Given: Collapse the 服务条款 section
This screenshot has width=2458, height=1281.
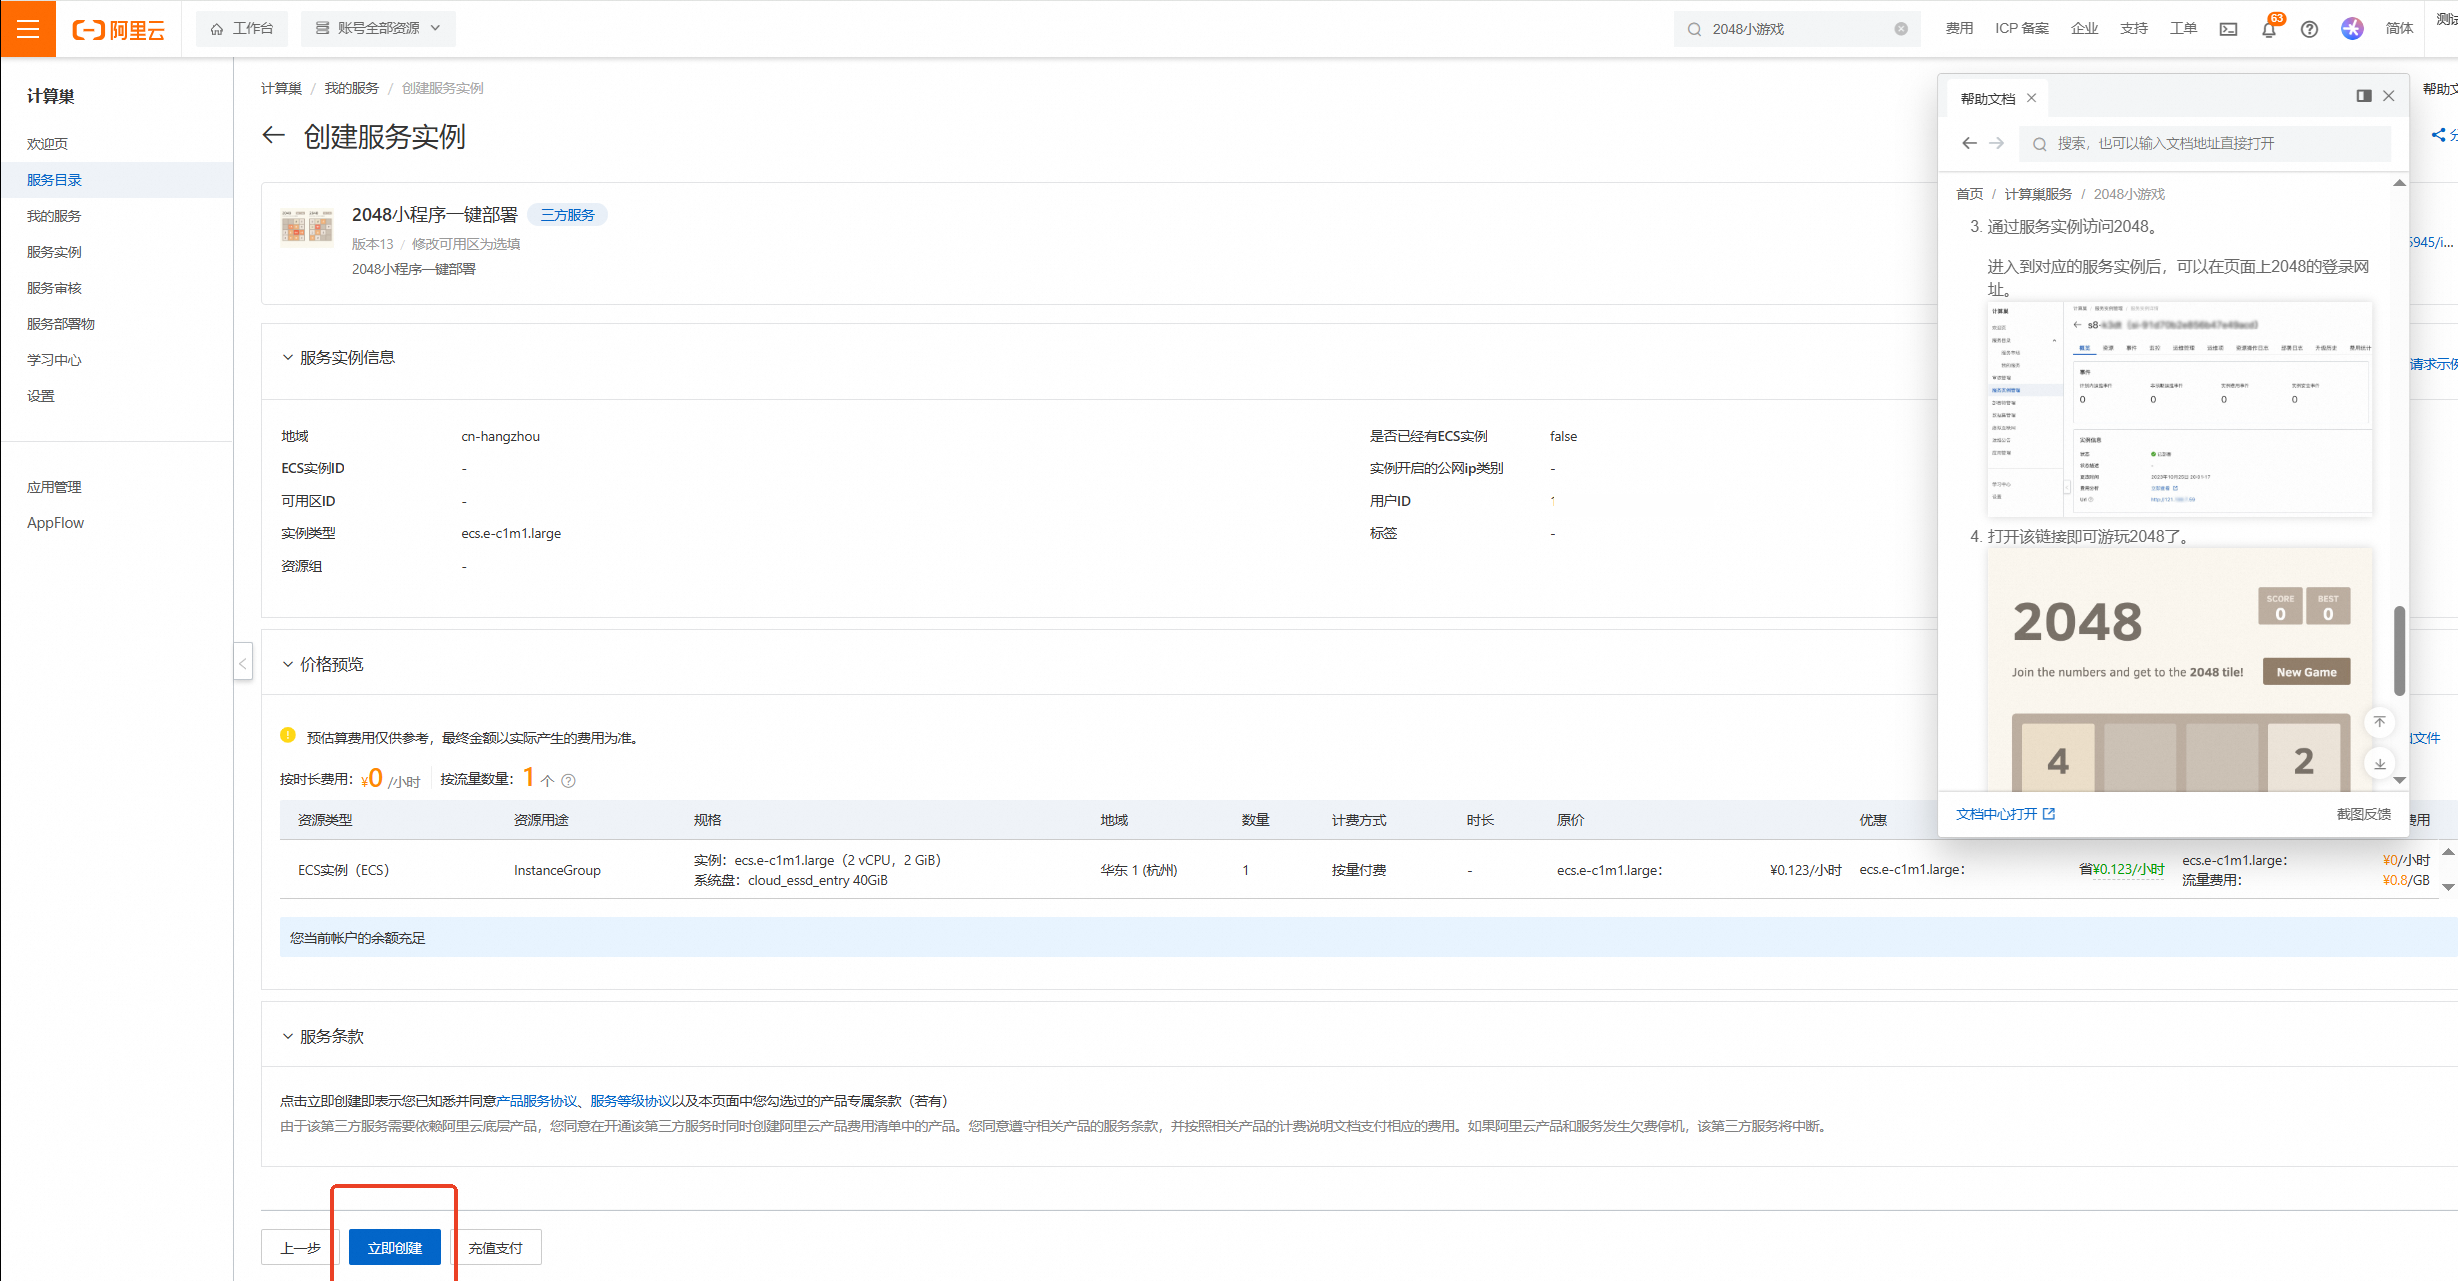Looking at the screenshot, I should click(x=288, y=1037).
